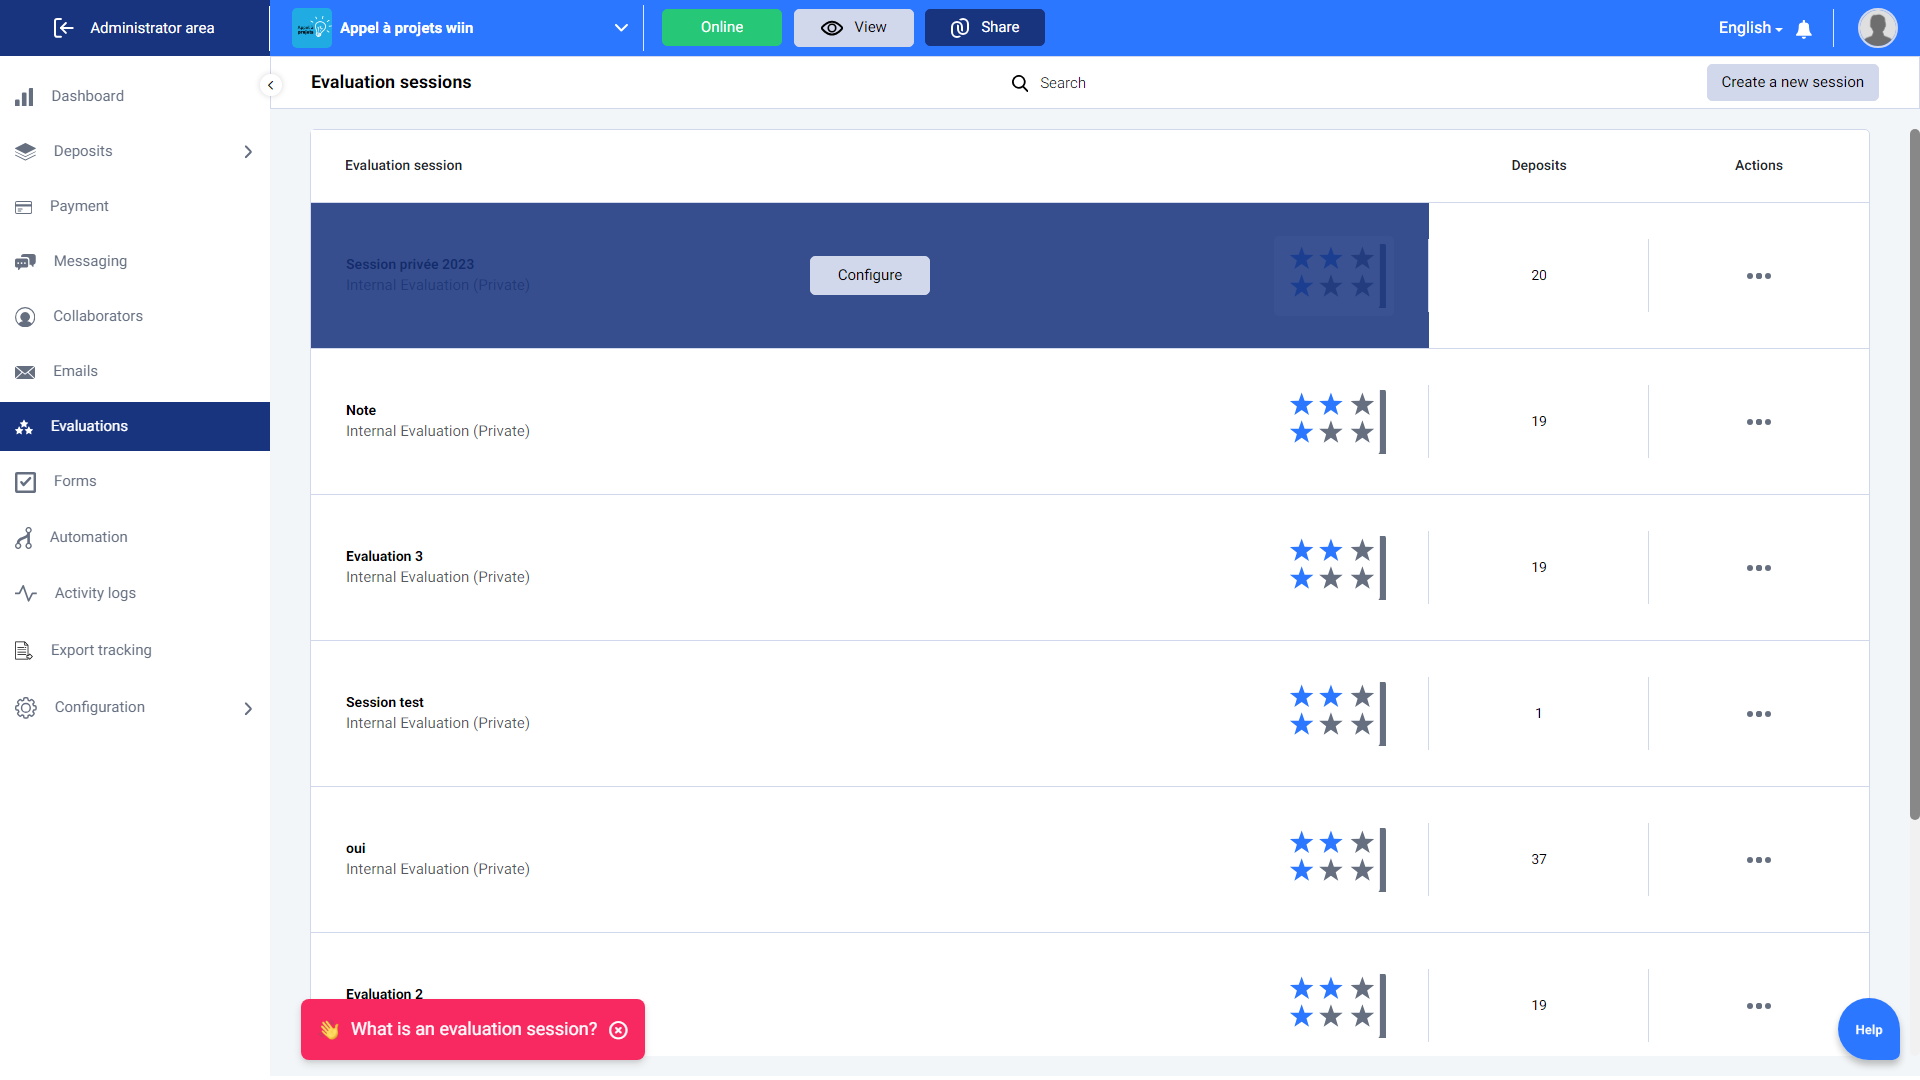The height and width of the screenshot is (1080, 1920).
Task: Expand the Configuration submenu arrow
Action: tap(248, 709)
